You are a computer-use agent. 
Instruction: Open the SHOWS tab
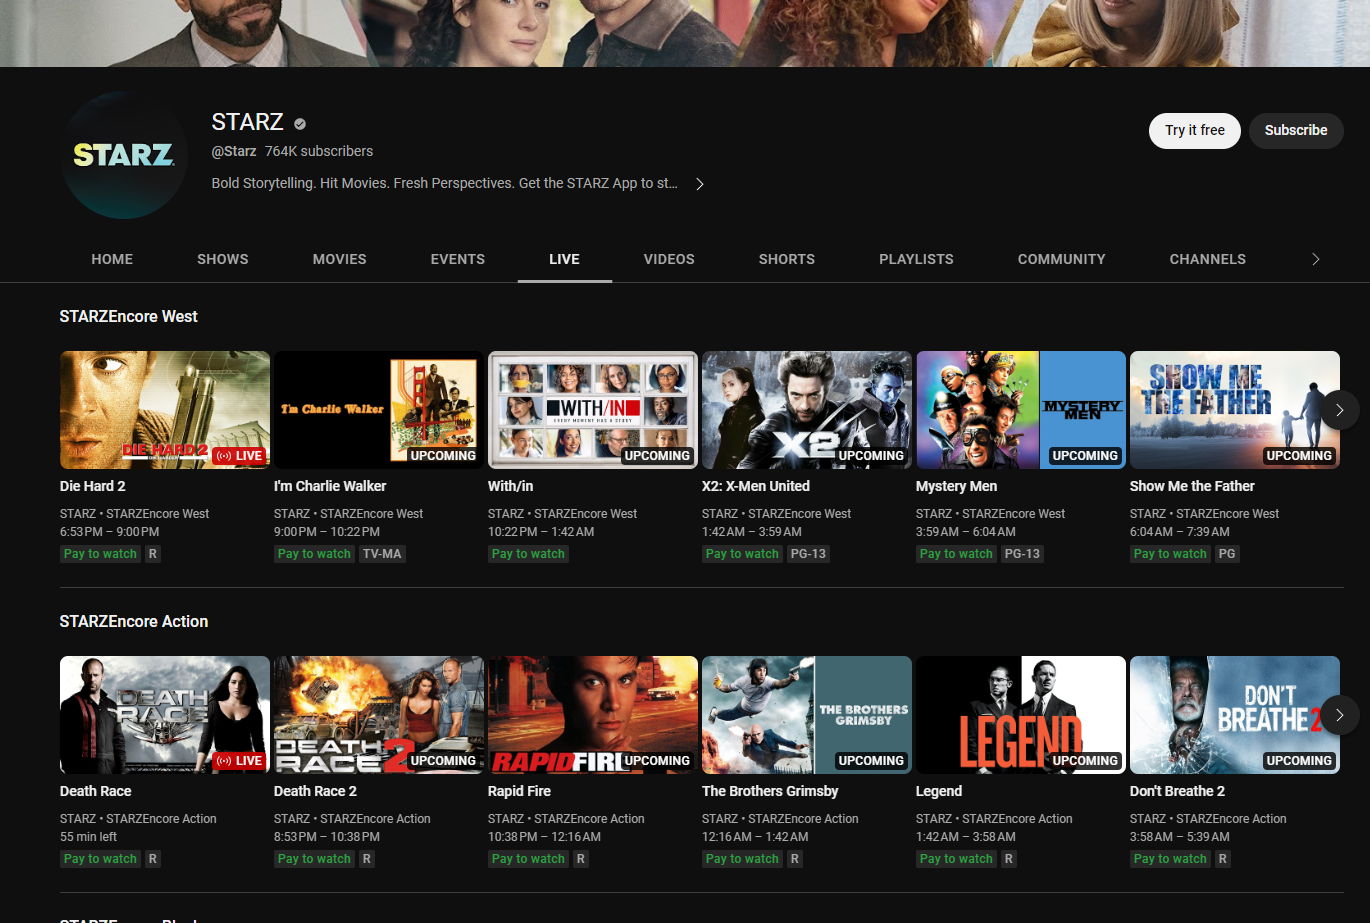(223, 259)
